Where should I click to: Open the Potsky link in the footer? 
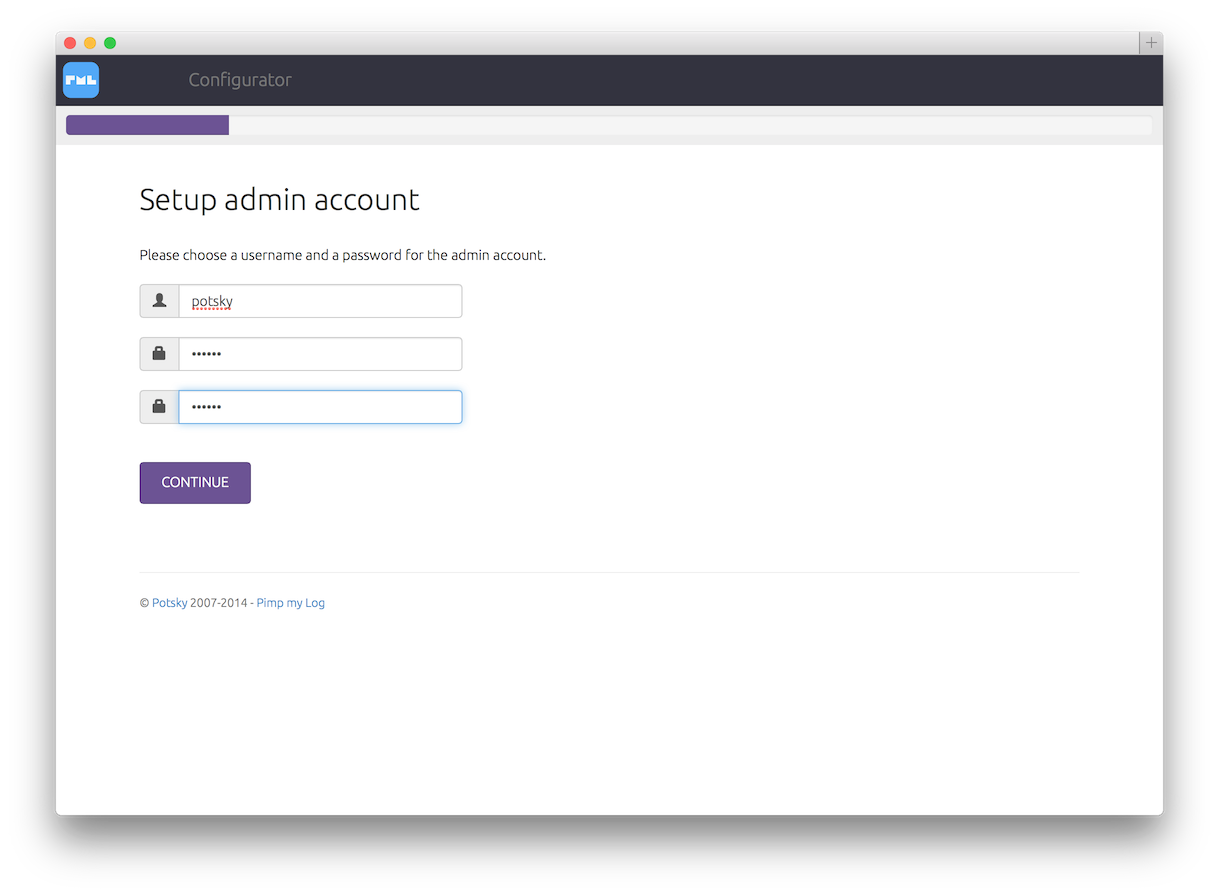click(x=169, y=603)
